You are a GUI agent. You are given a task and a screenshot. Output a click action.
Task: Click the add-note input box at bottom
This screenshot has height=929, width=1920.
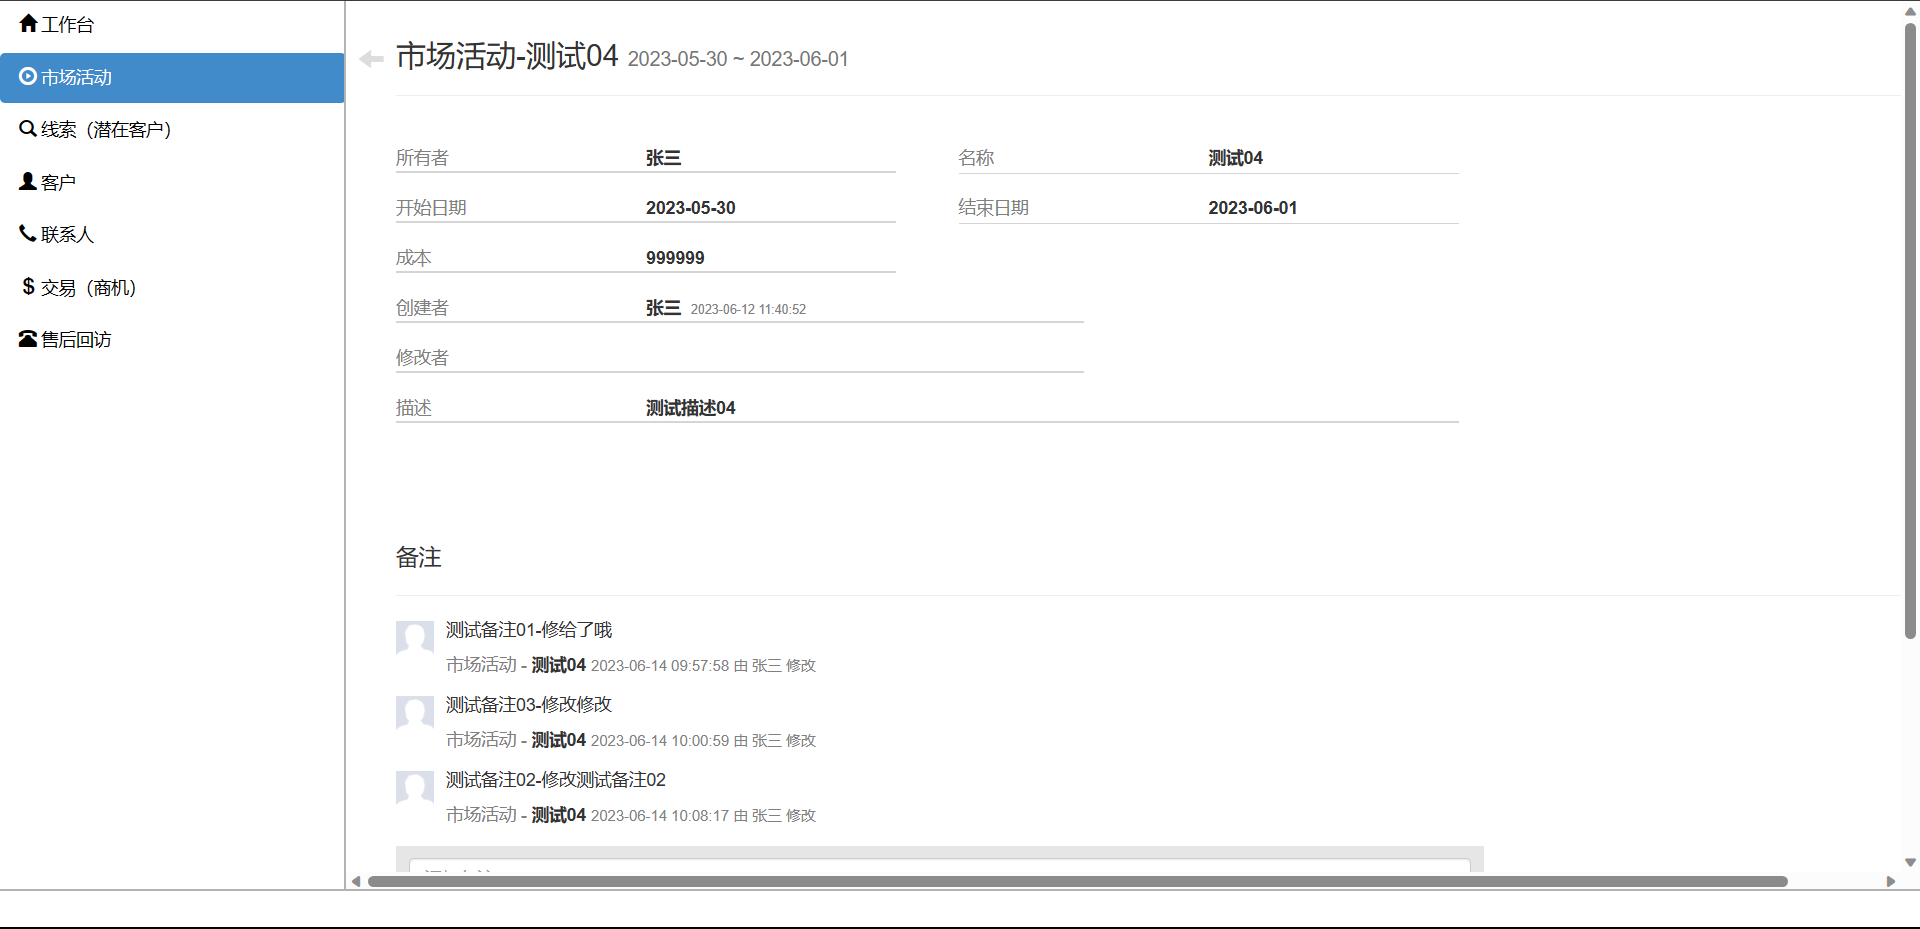[940, 865]
